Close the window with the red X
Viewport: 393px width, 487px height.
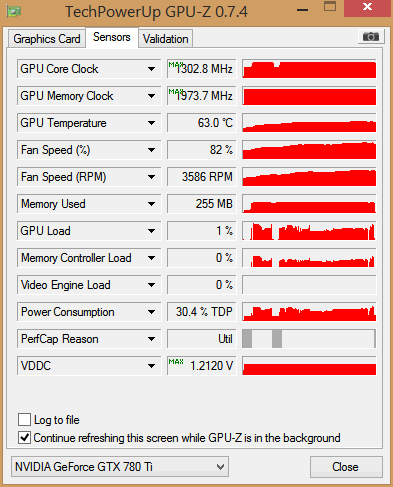(x=367, y=7)
